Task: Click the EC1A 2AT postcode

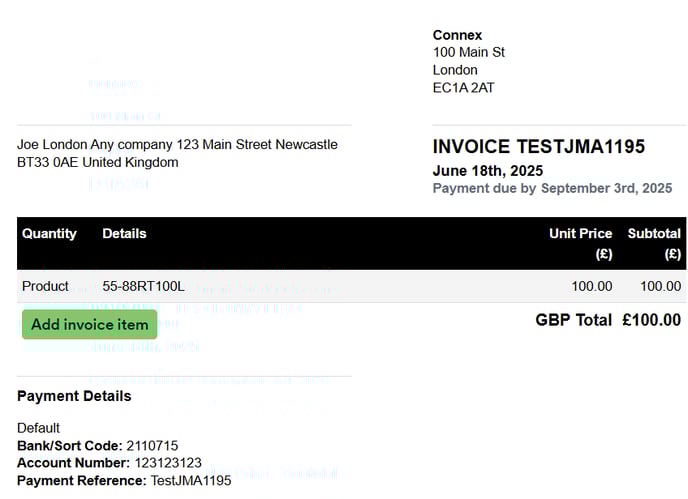Action: click(463, 88)
